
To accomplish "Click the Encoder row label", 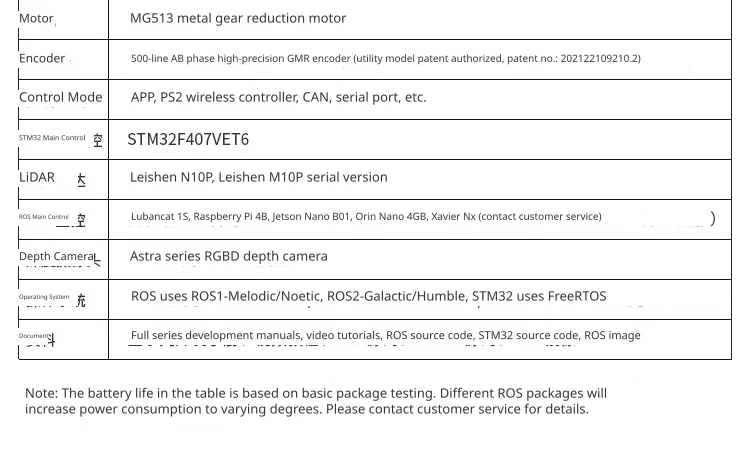I will 42,58.
